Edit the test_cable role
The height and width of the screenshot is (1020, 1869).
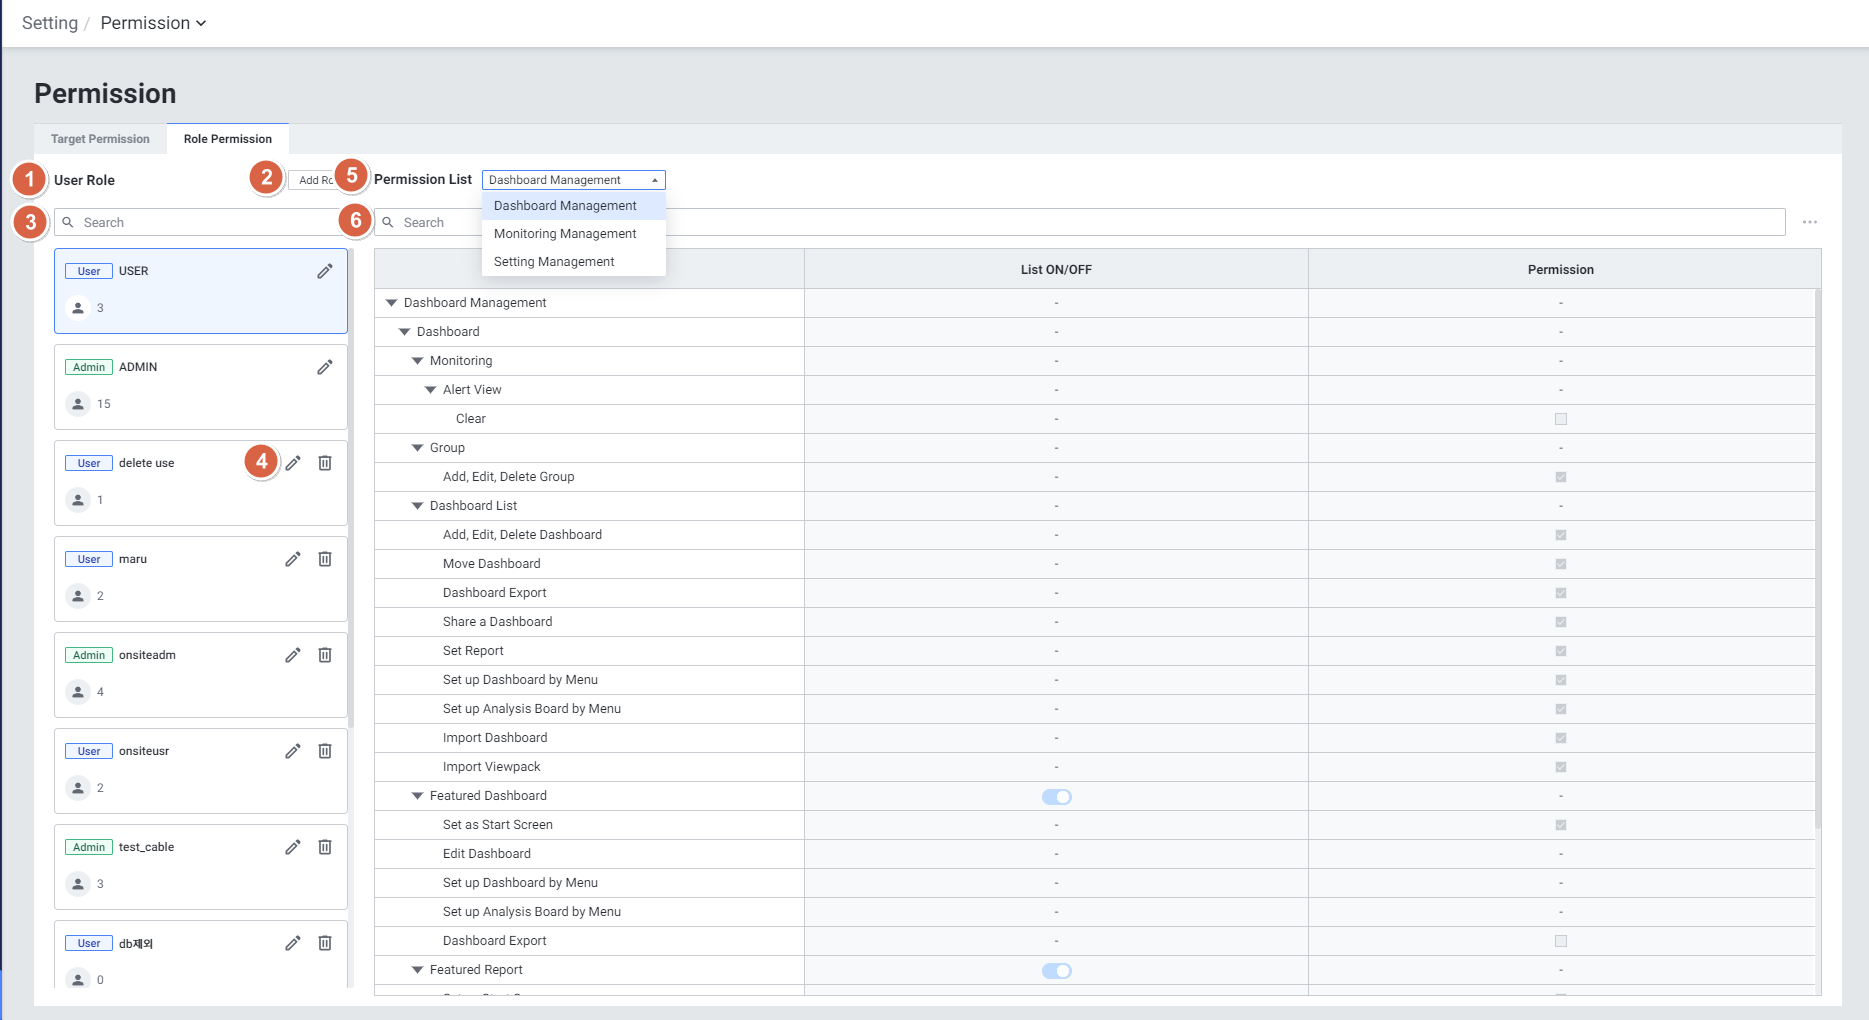[293, 847]
